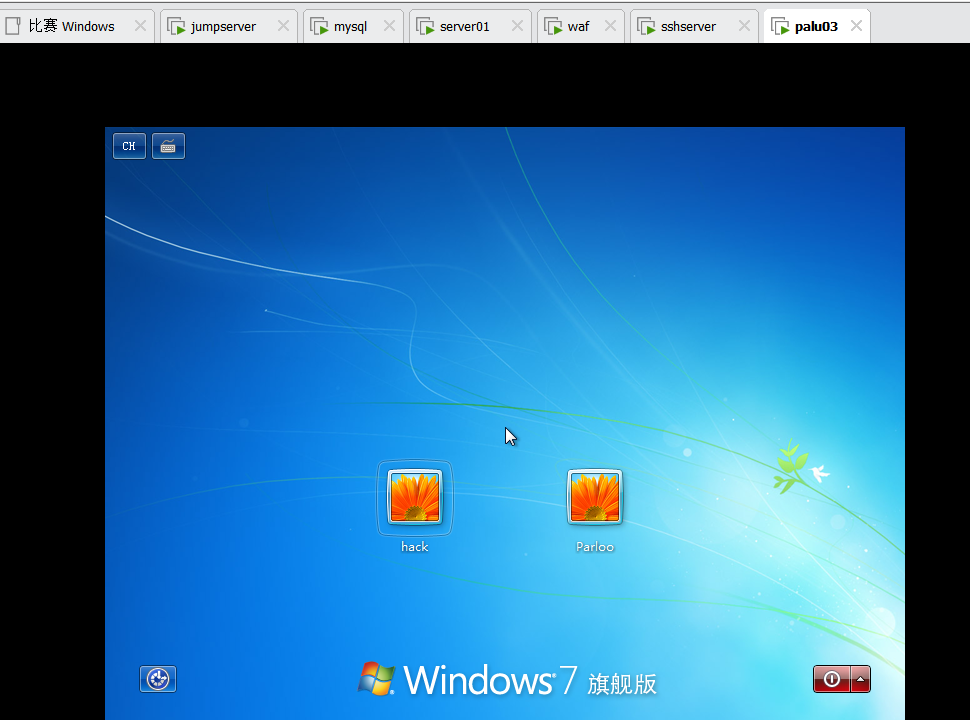
Task: Close the server01 tab
Action: [x=517, y=26]
